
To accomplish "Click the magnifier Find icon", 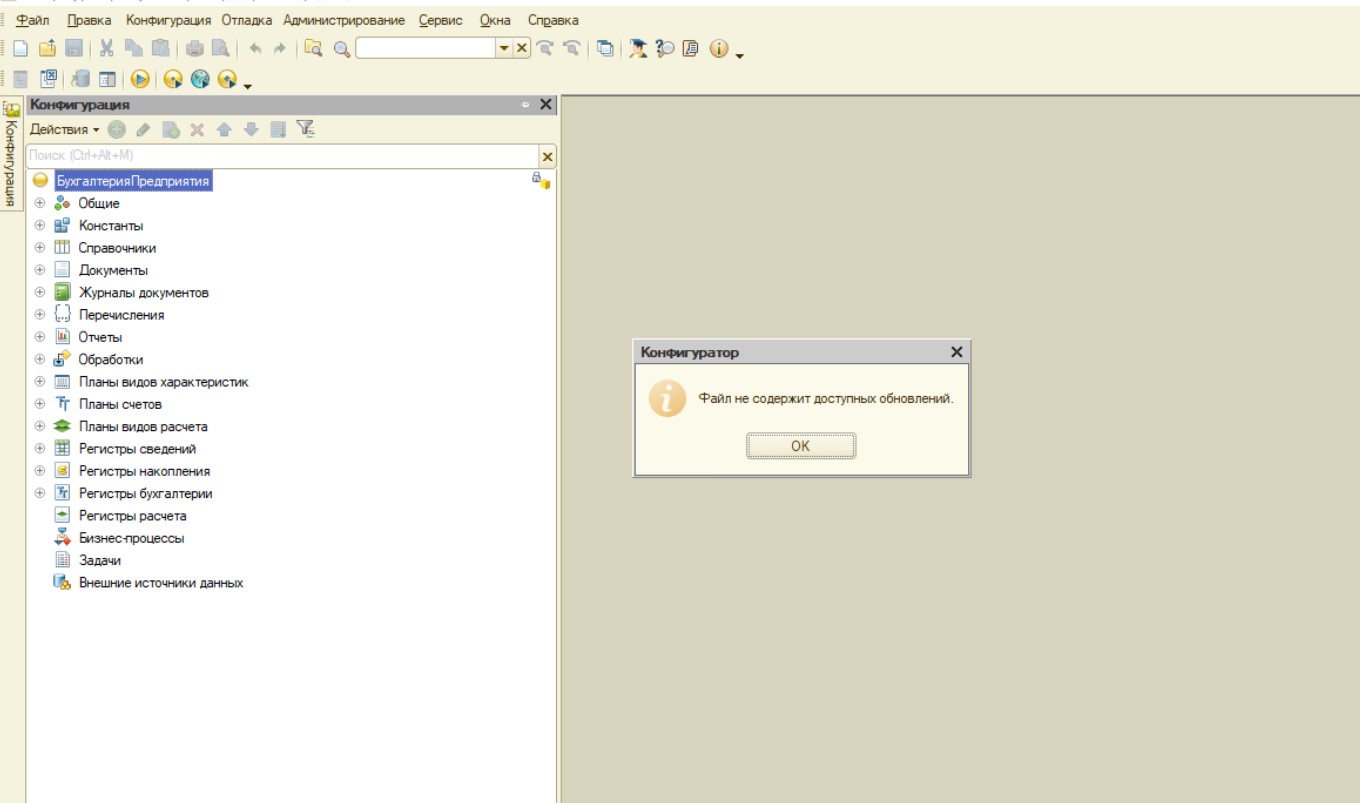I will point(342,48).
